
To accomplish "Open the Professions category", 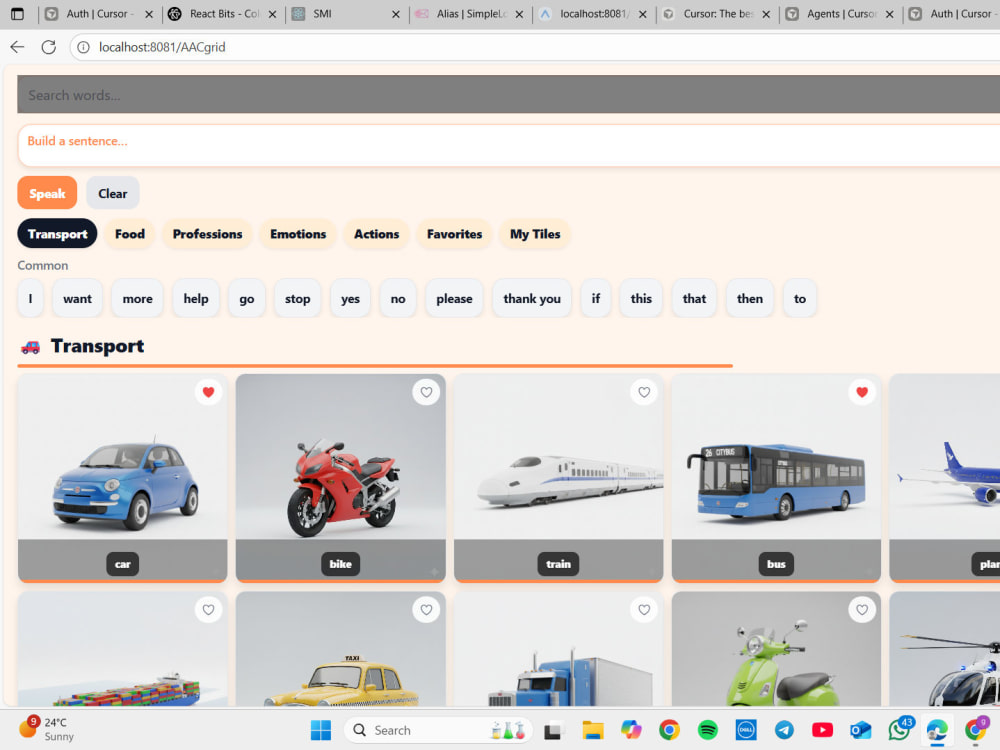I will pos(207,234).
